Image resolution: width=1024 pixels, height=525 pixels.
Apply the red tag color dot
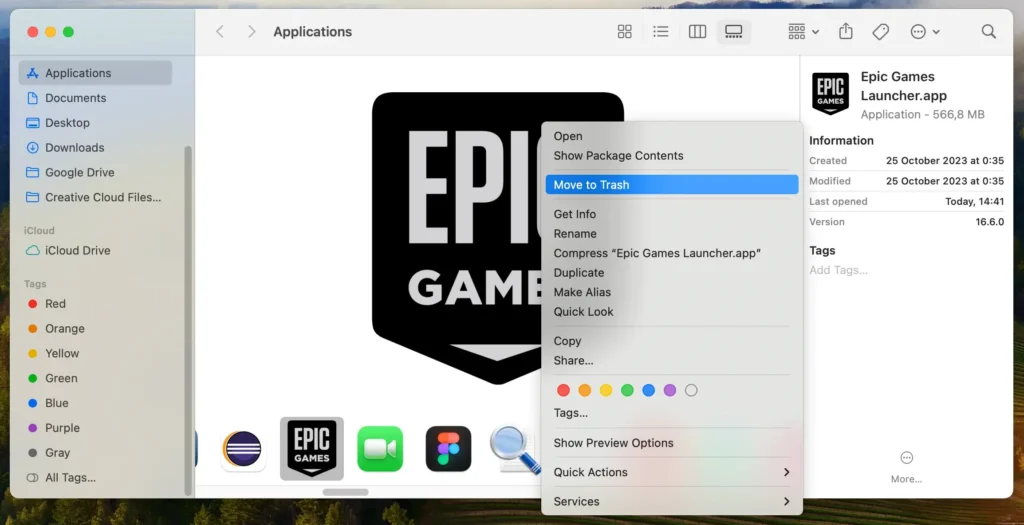point(563,390)
